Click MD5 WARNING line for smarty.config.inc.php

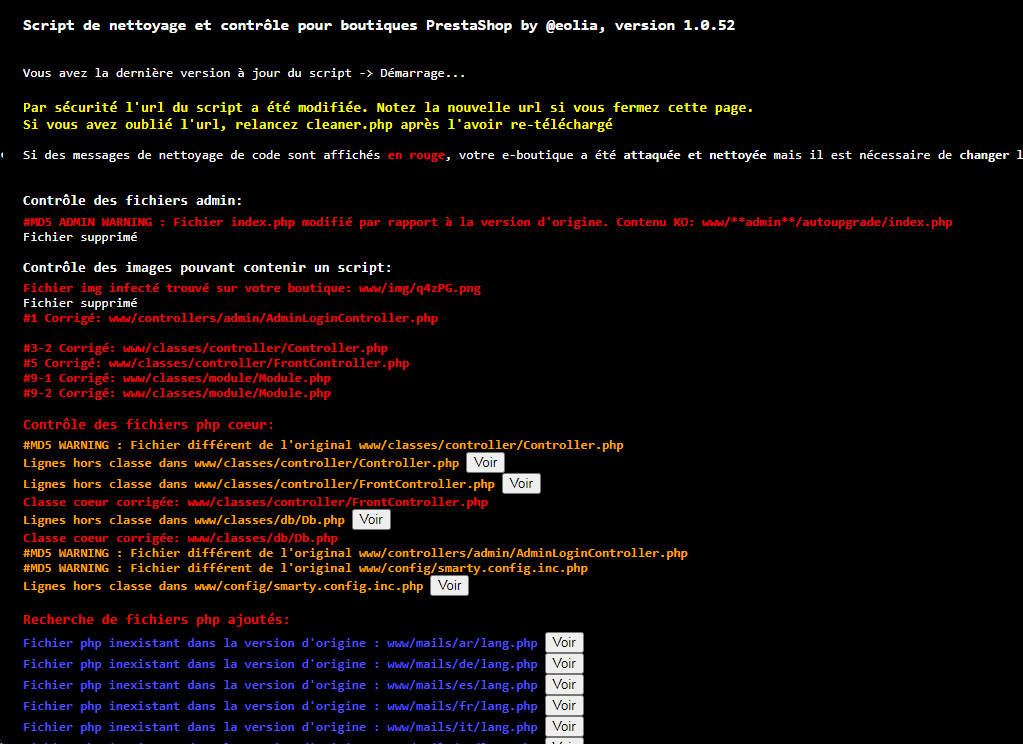click(305, 568)
